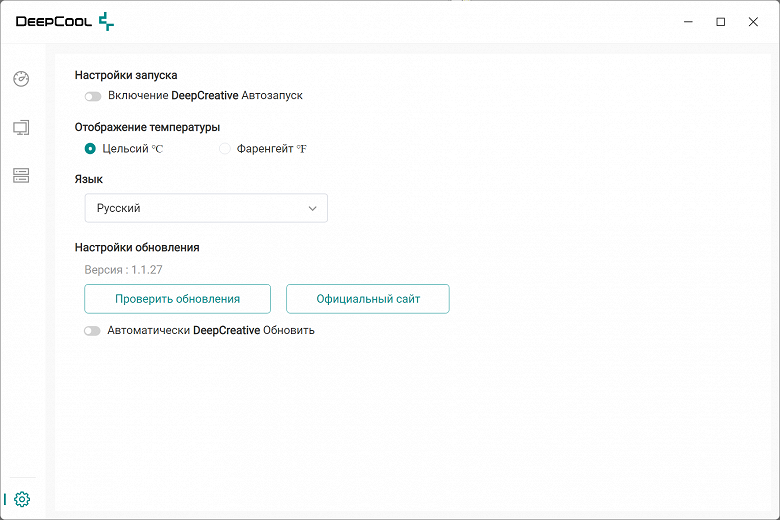Viewport: 780px width, 520px height.
Task: Select the Фаренгейт °F radio button
Action: pos(225,149)
